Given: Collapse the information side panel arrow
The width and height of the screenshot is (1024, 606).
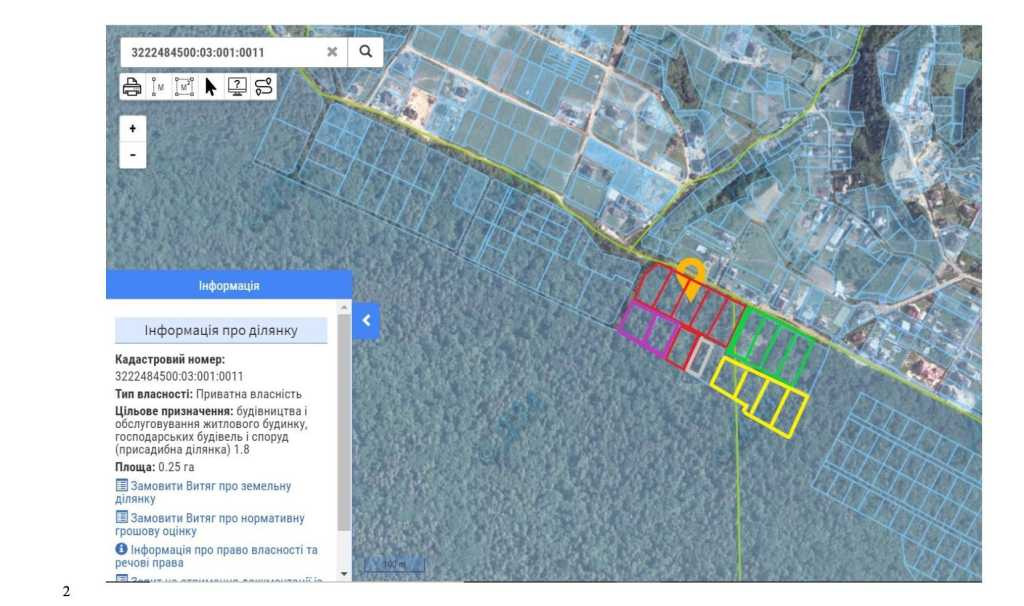Looking at the screenshot, I should pos(366,321).
